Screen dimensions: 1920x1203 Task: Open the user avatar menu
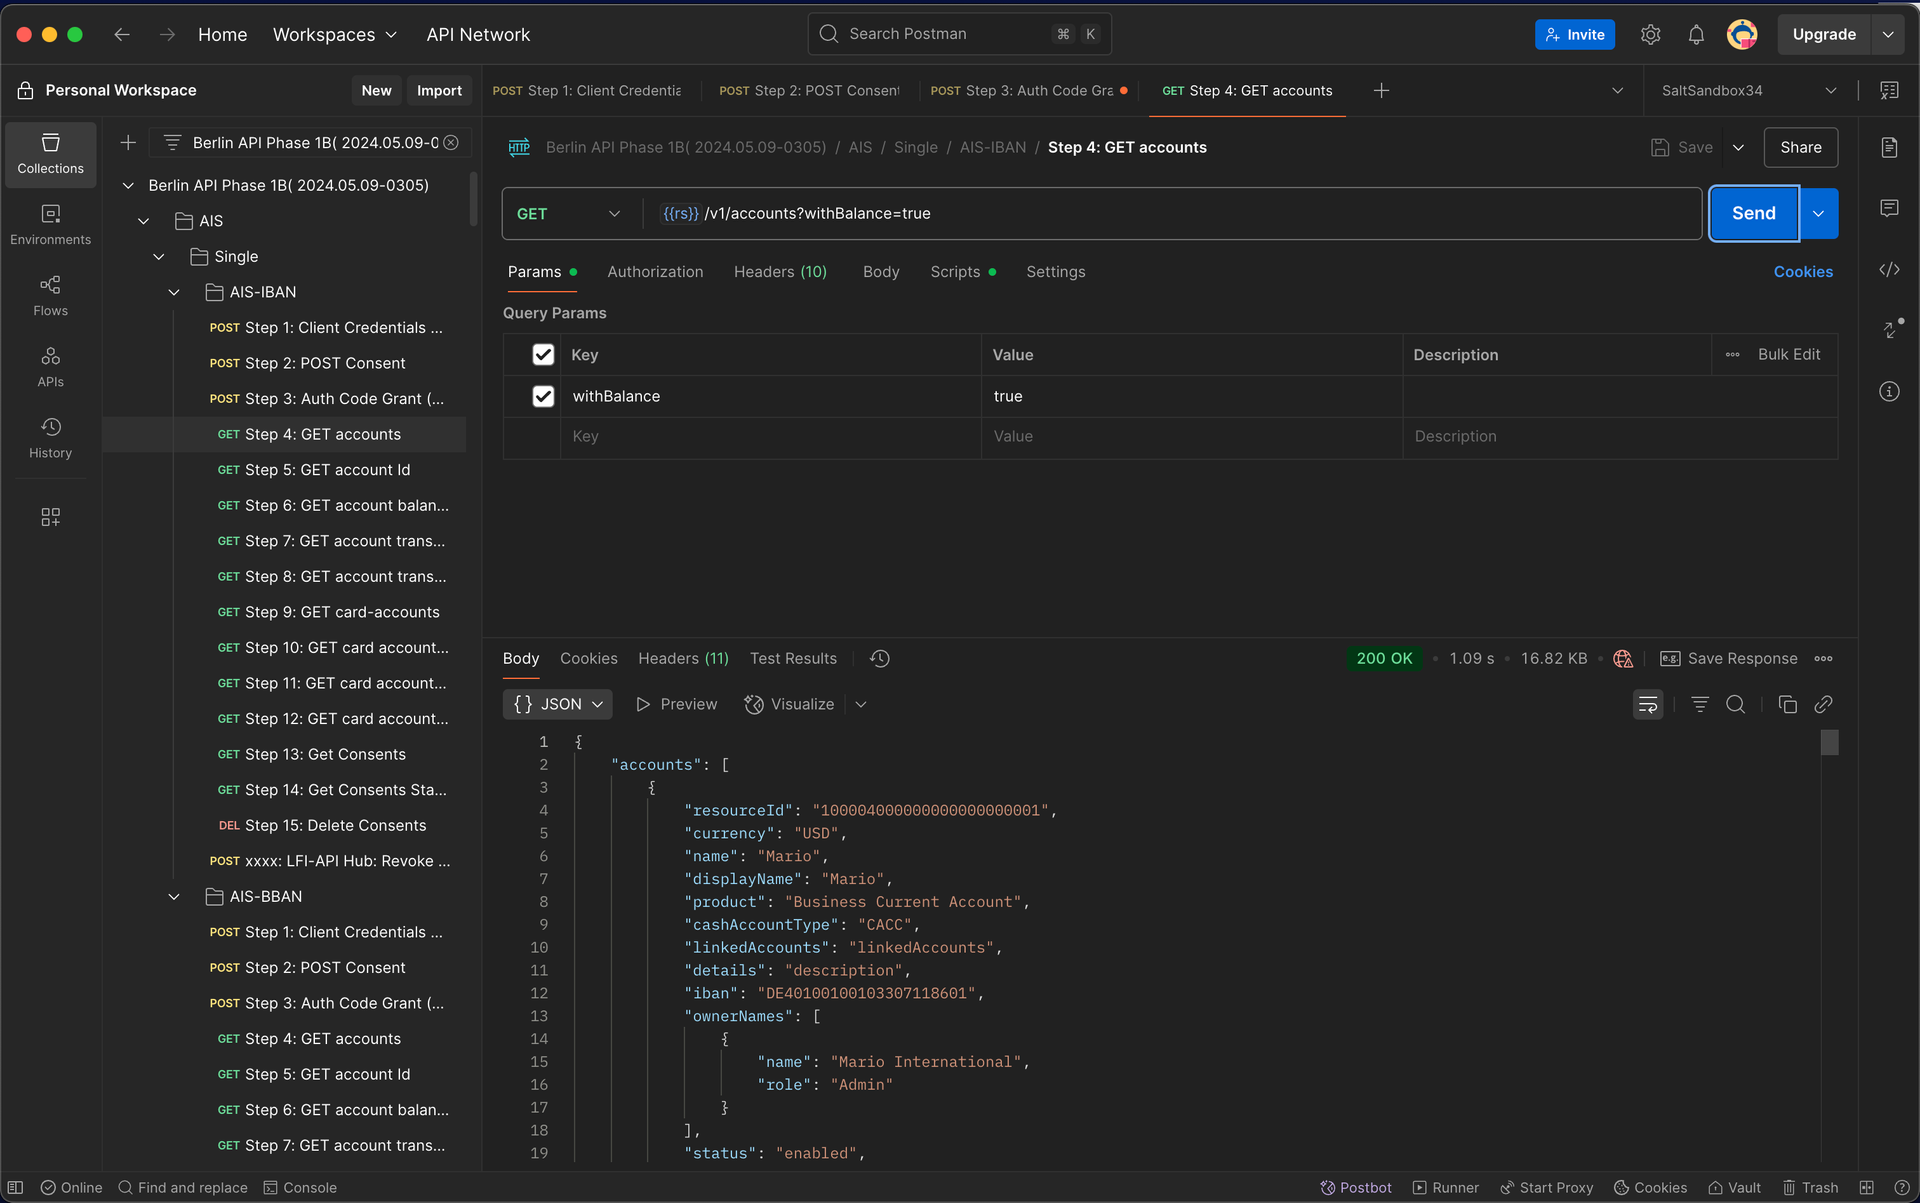tap(1742, 34)
